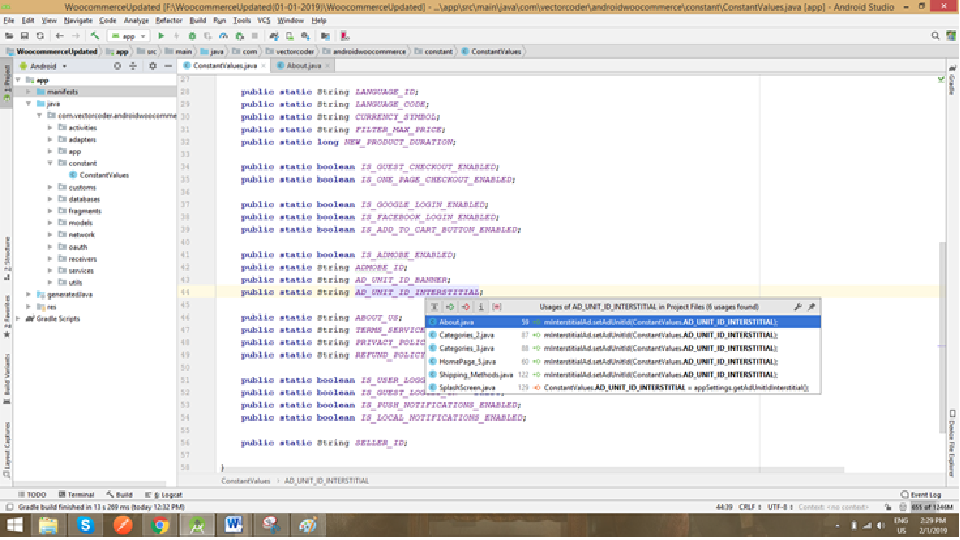Expand the adapters package
960x540 pixels.
click(50, 140)
